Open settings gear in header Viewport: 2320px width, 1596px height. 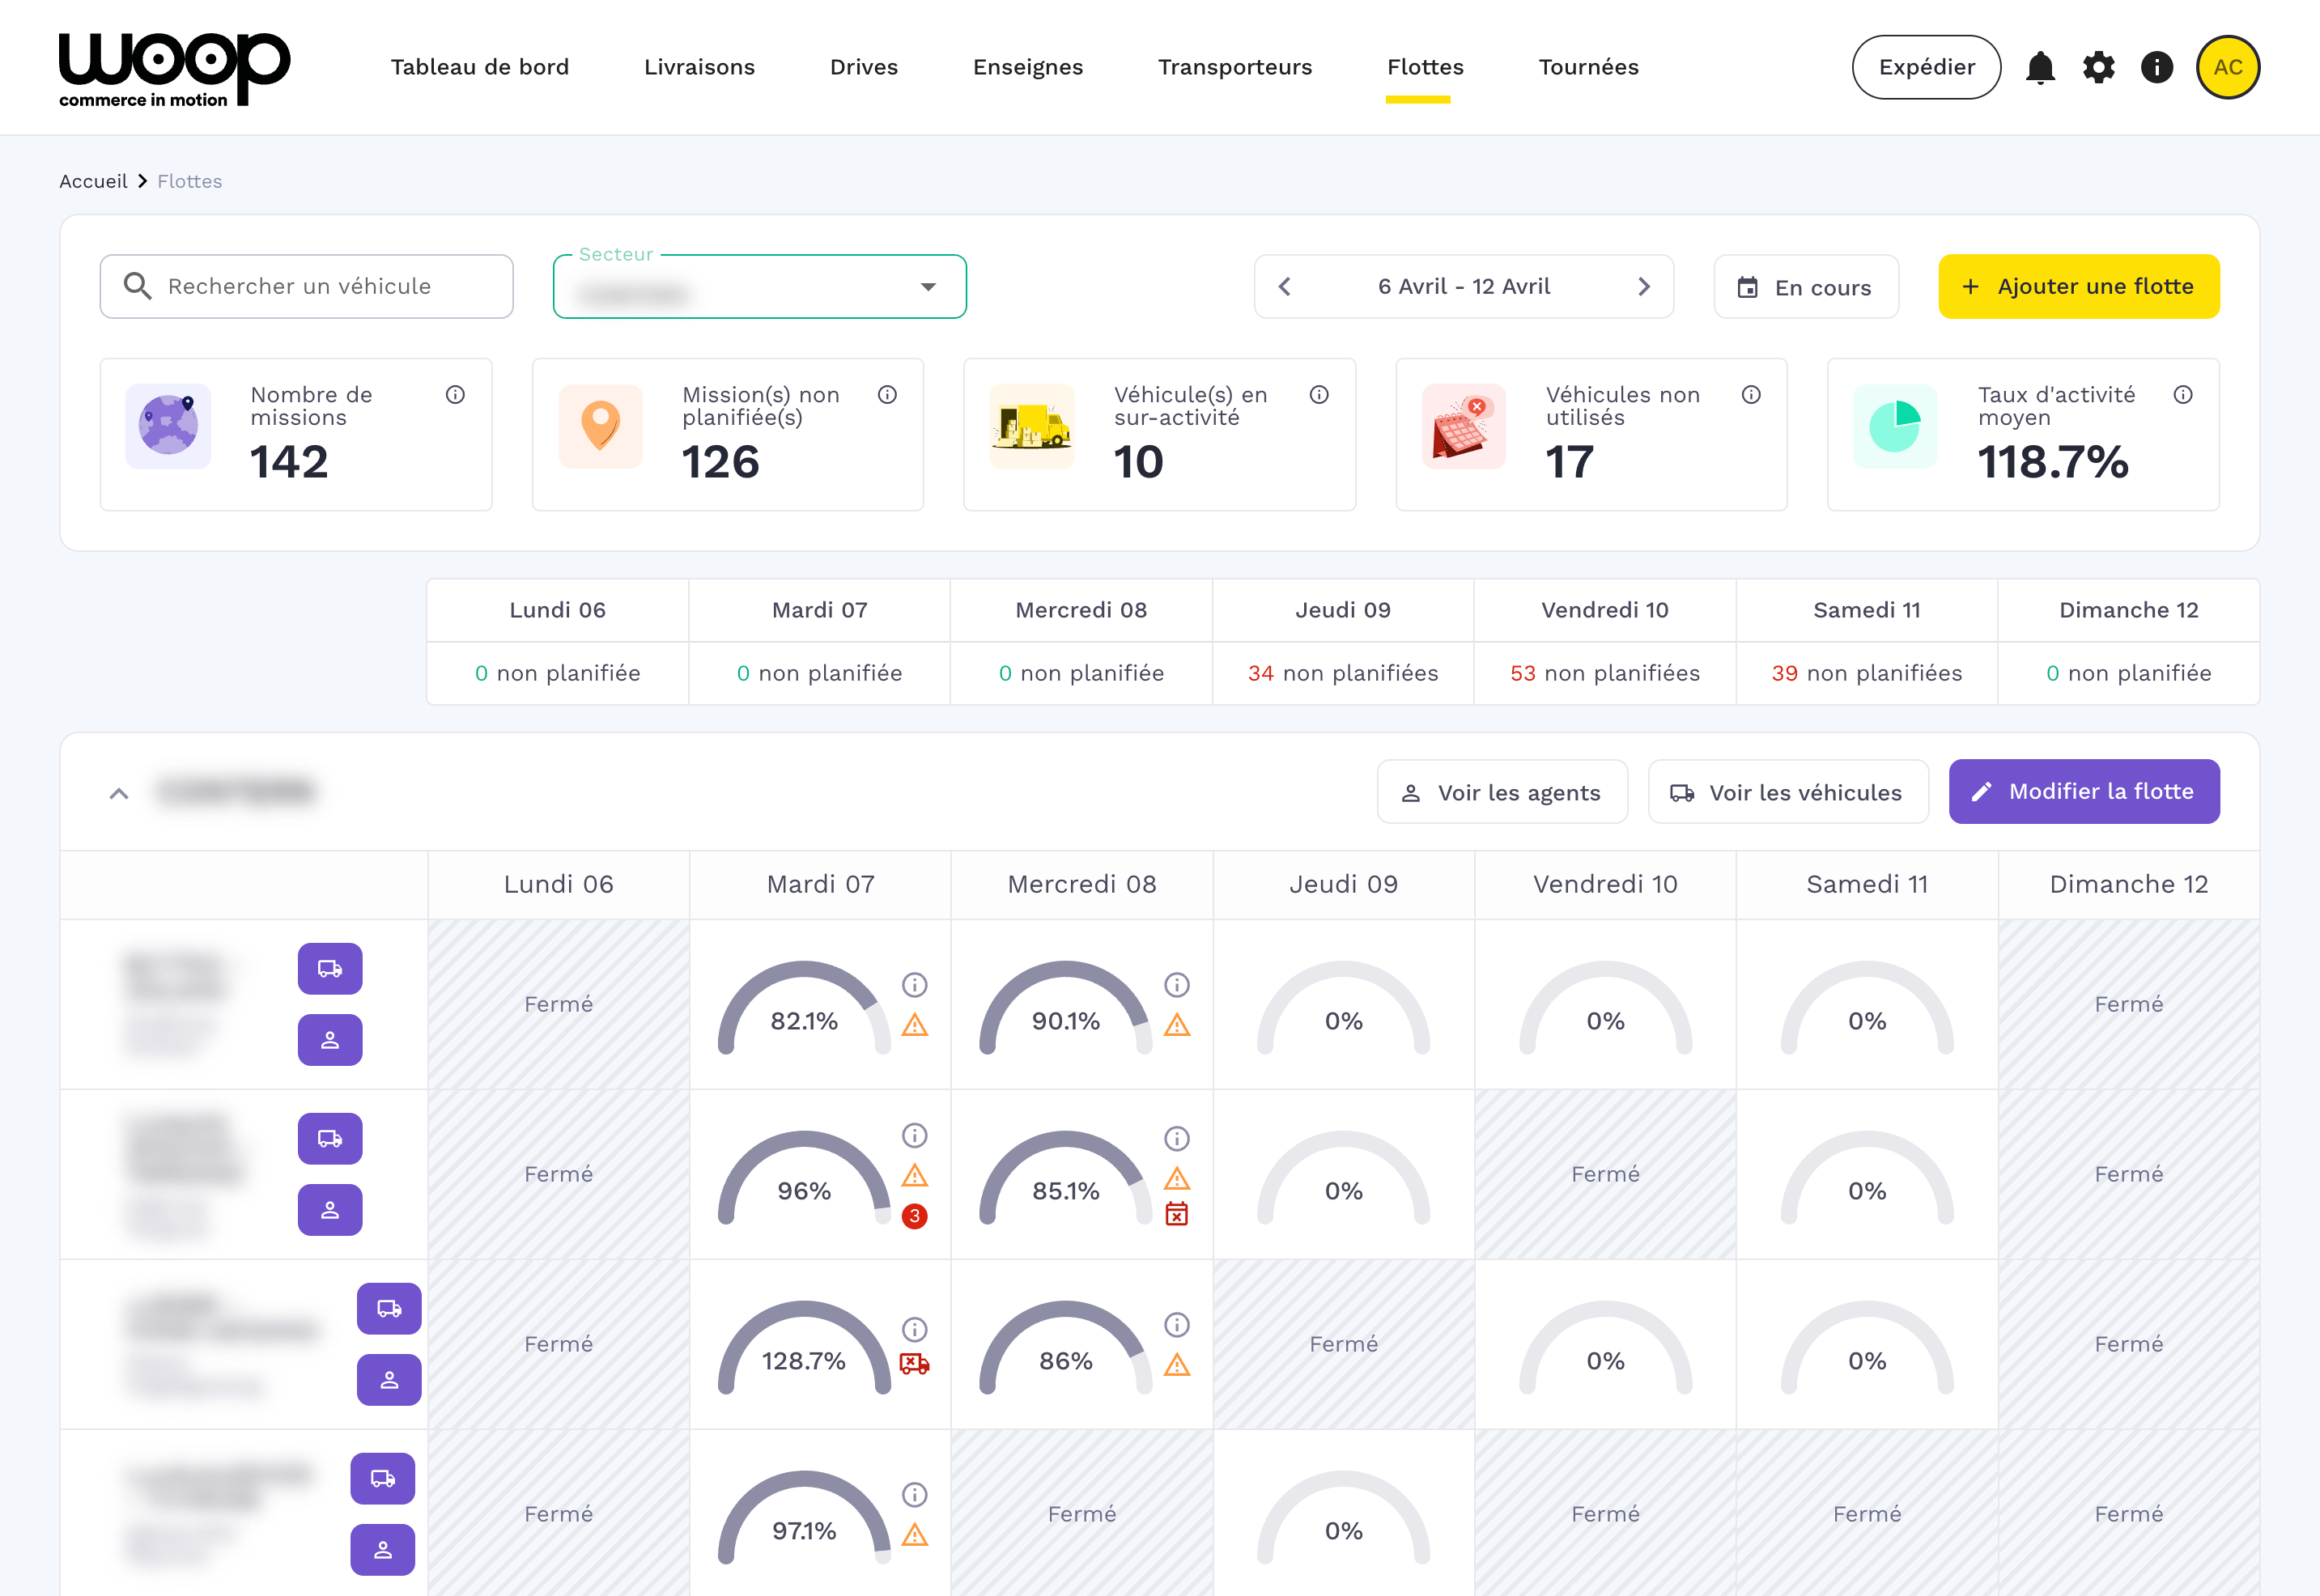click(2098, 67)
